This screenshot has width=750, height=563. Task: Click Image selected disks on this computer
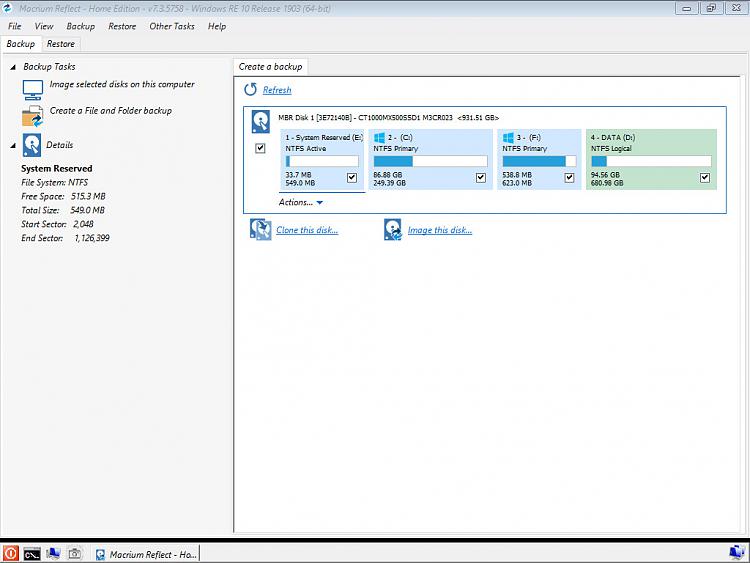(x=122, y=84)
